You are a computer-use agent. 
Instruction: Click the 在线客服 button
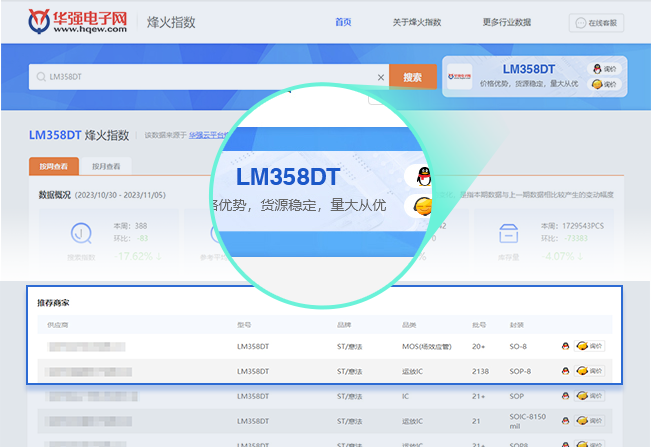pyautogui.click(x=597, y=22)
